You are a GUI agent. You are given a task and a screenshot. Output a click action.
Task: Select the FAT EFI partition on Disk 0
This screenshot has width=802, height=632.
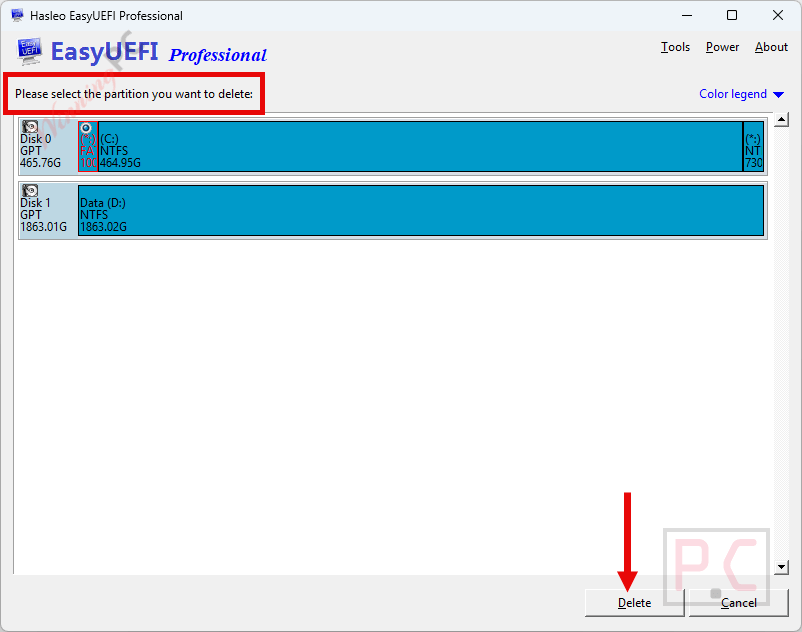pyautogui.click(x=87, y=146)
